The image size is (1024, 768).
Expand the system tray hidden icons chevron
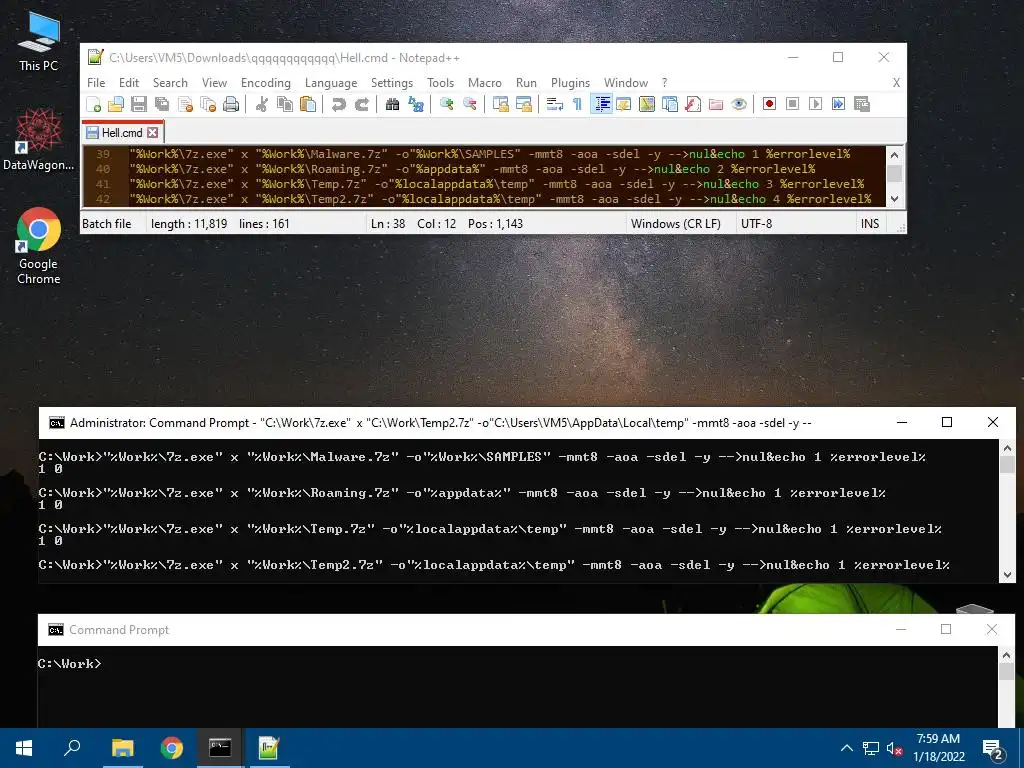point(846,748)
